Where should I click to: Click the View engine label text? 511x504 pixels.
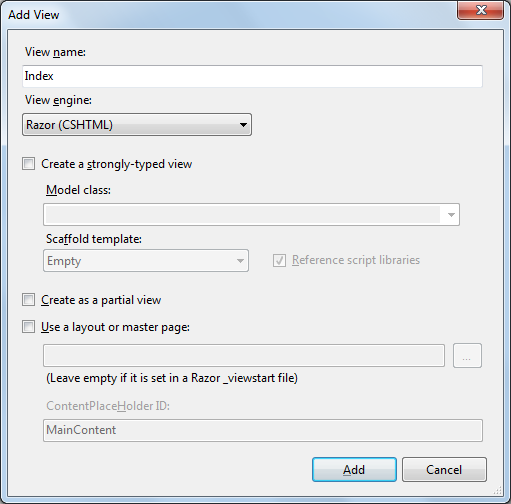(x=58, y=100)
